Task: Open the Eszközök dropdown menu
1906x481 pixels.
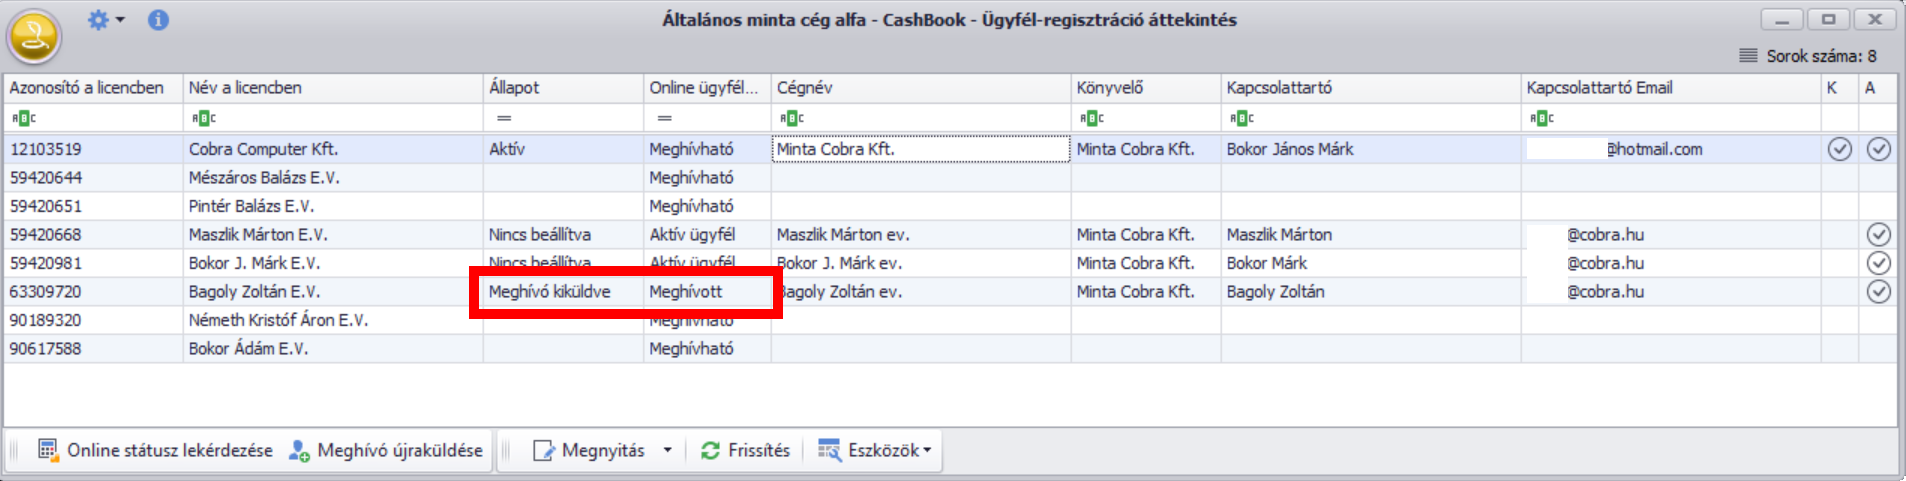Action: click(875, 451)
